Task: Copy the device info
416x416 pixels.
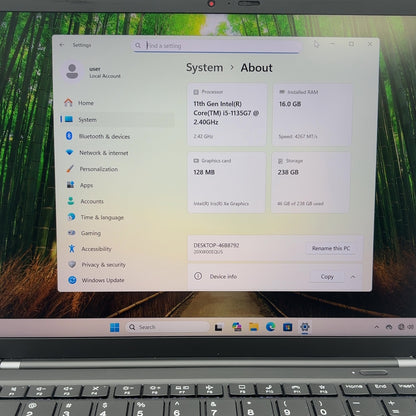Action: pyautogui.click(x=327, y=277)
